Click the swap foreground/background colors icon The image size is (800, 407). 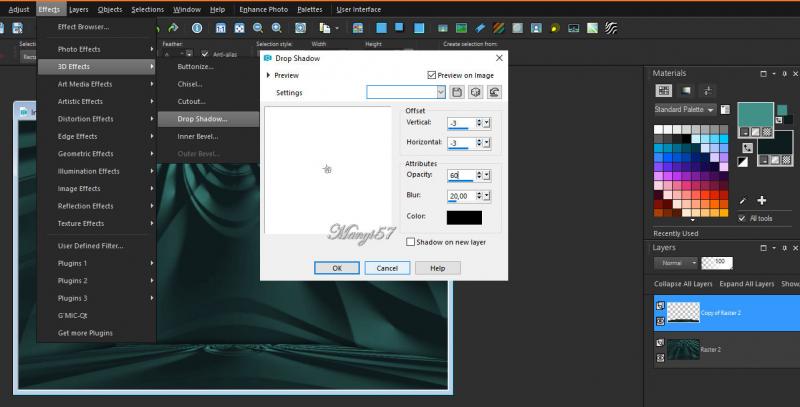click(745, 147)
